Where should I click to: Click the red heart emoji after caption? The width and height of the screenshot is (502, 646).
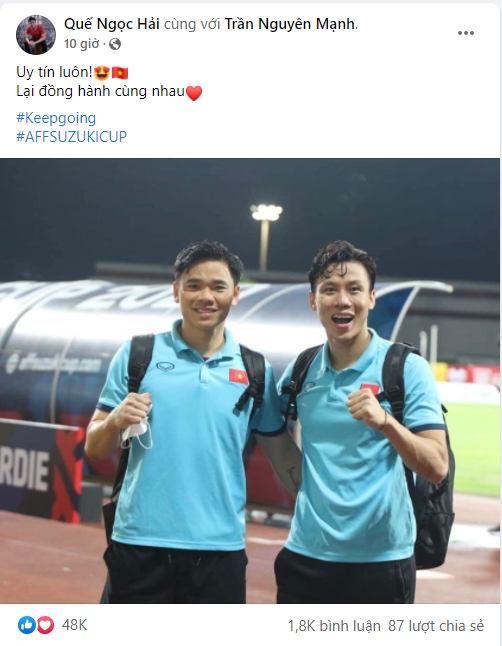point(194,93)
